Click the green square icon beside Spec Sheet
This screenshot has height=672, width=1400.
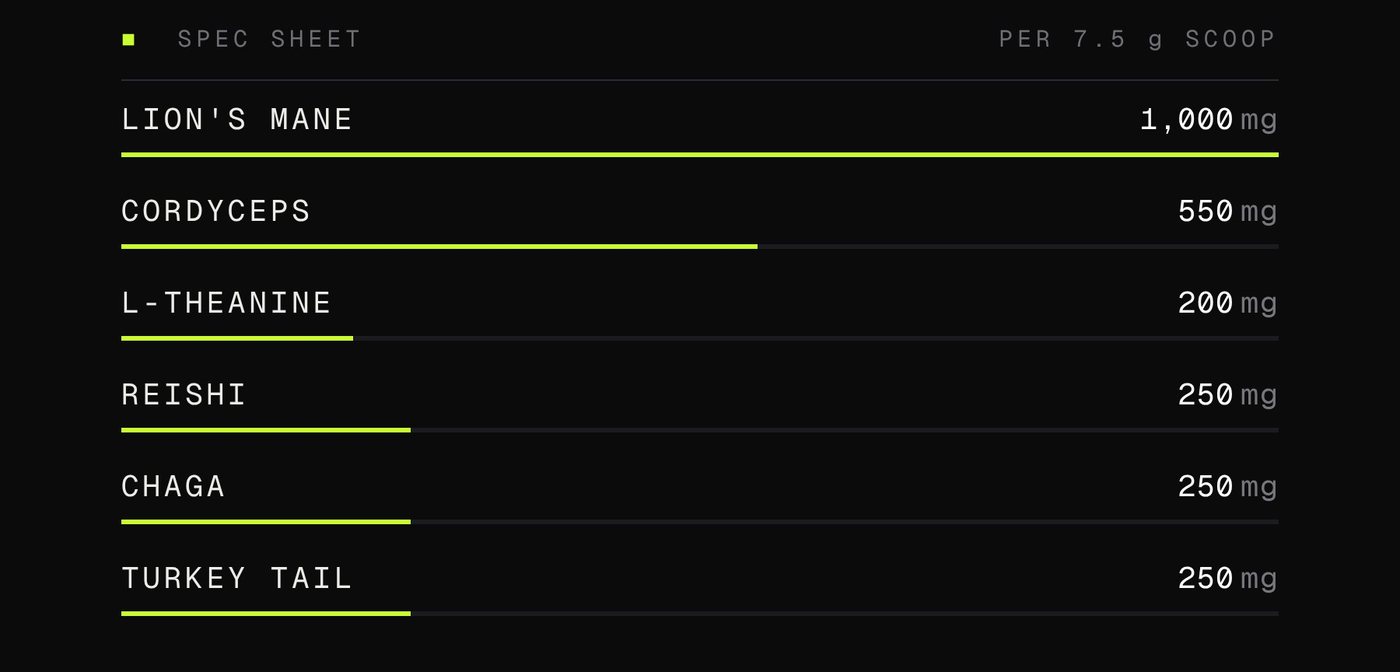(x=128, y=39)
